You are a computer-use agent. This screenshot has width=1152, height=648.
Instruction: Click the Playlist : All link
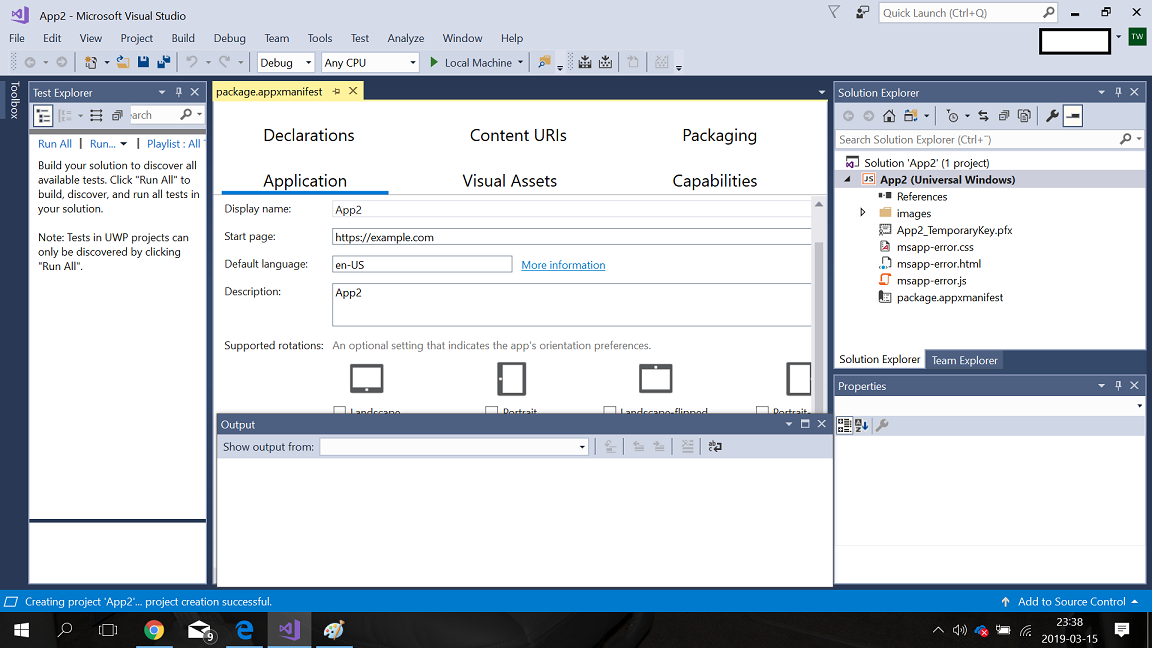[x=173, y=144]
